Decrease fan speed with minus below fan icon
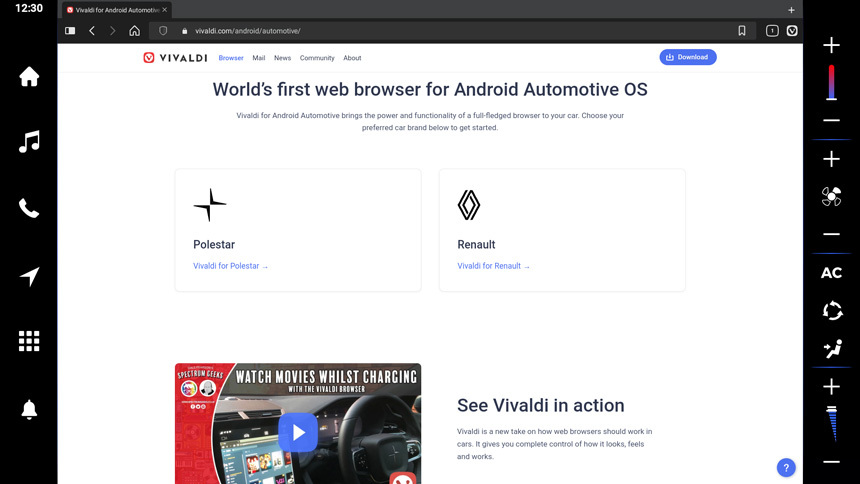Viewport: 860px width, 484px height. (831, 234)
